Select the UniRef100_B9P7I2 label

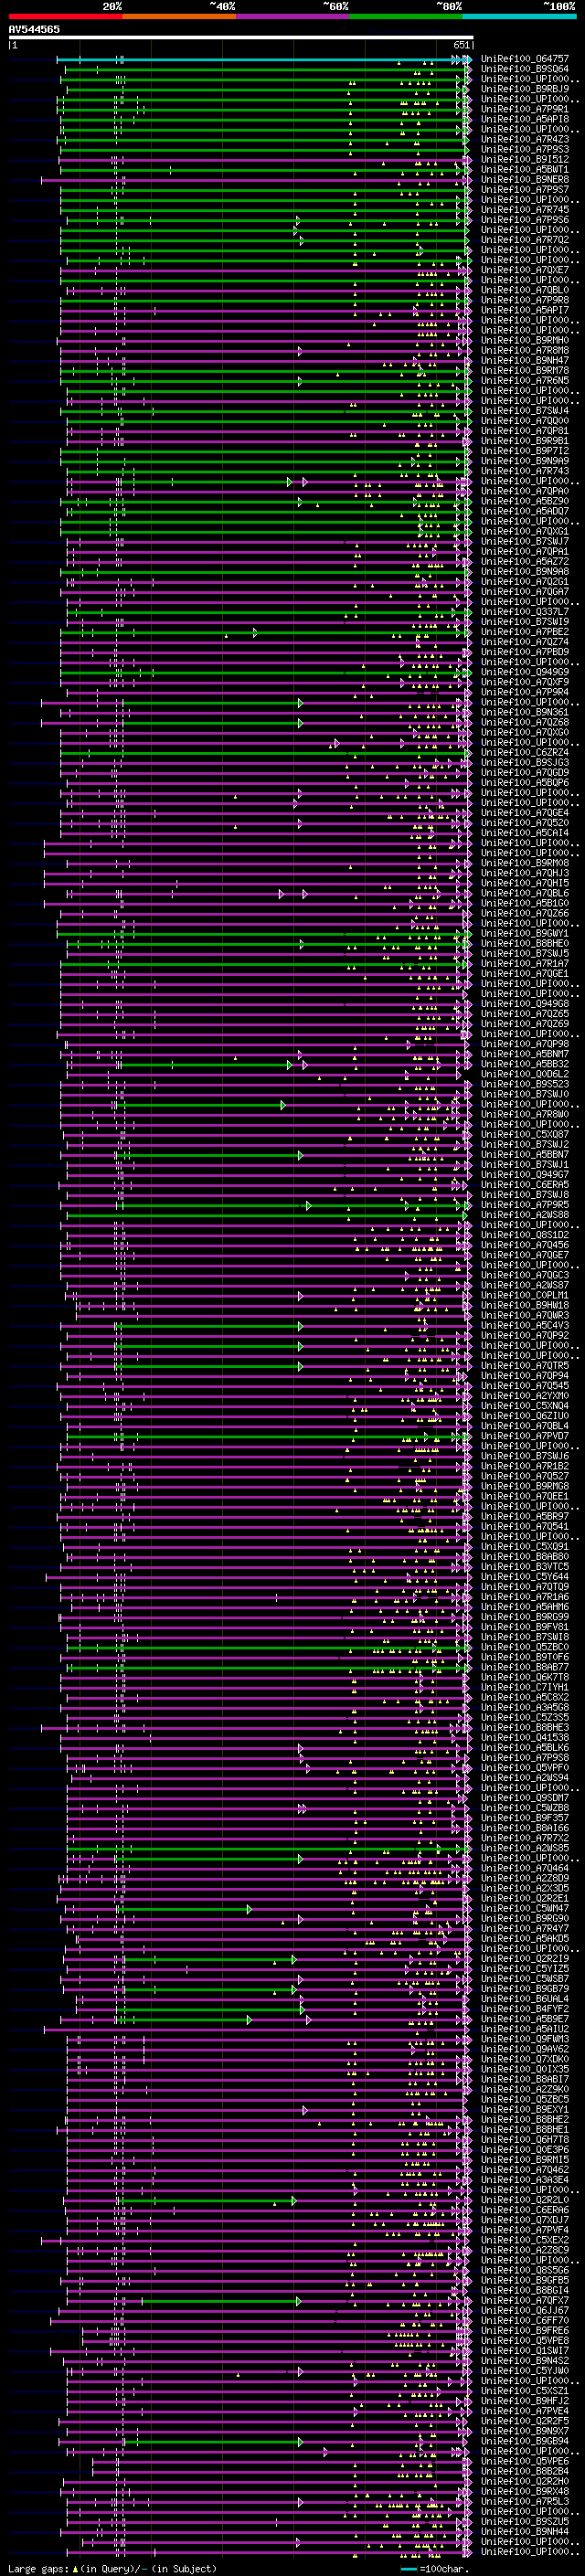coord(524,450)
